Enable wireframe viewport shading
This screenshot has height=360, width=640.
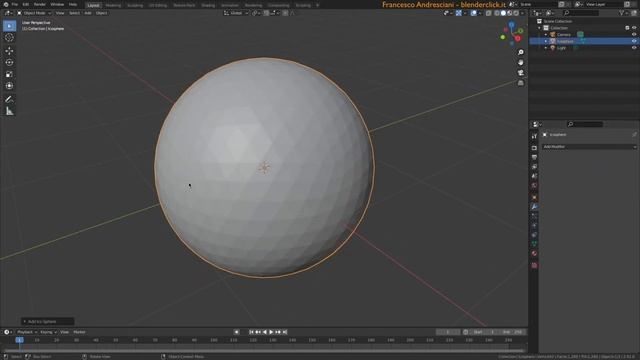497,13
